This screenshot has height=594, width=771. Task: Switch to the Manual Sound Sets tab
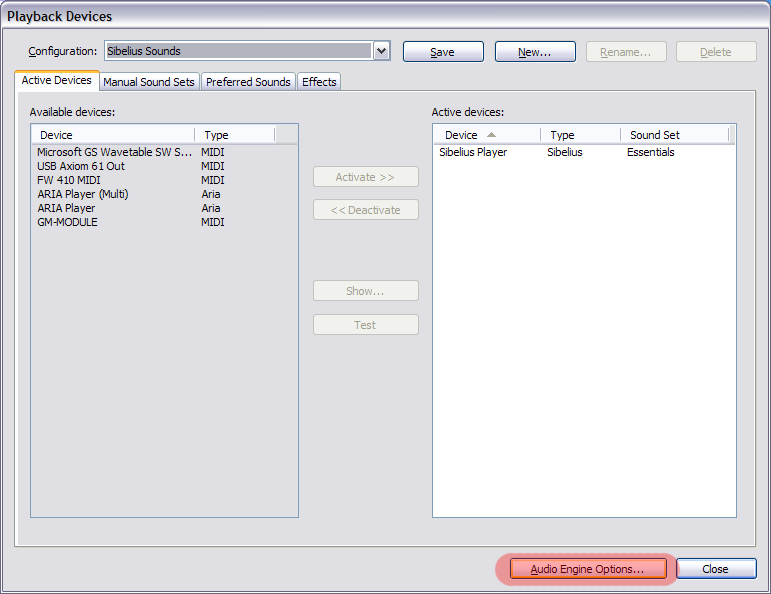pos(149,82)
